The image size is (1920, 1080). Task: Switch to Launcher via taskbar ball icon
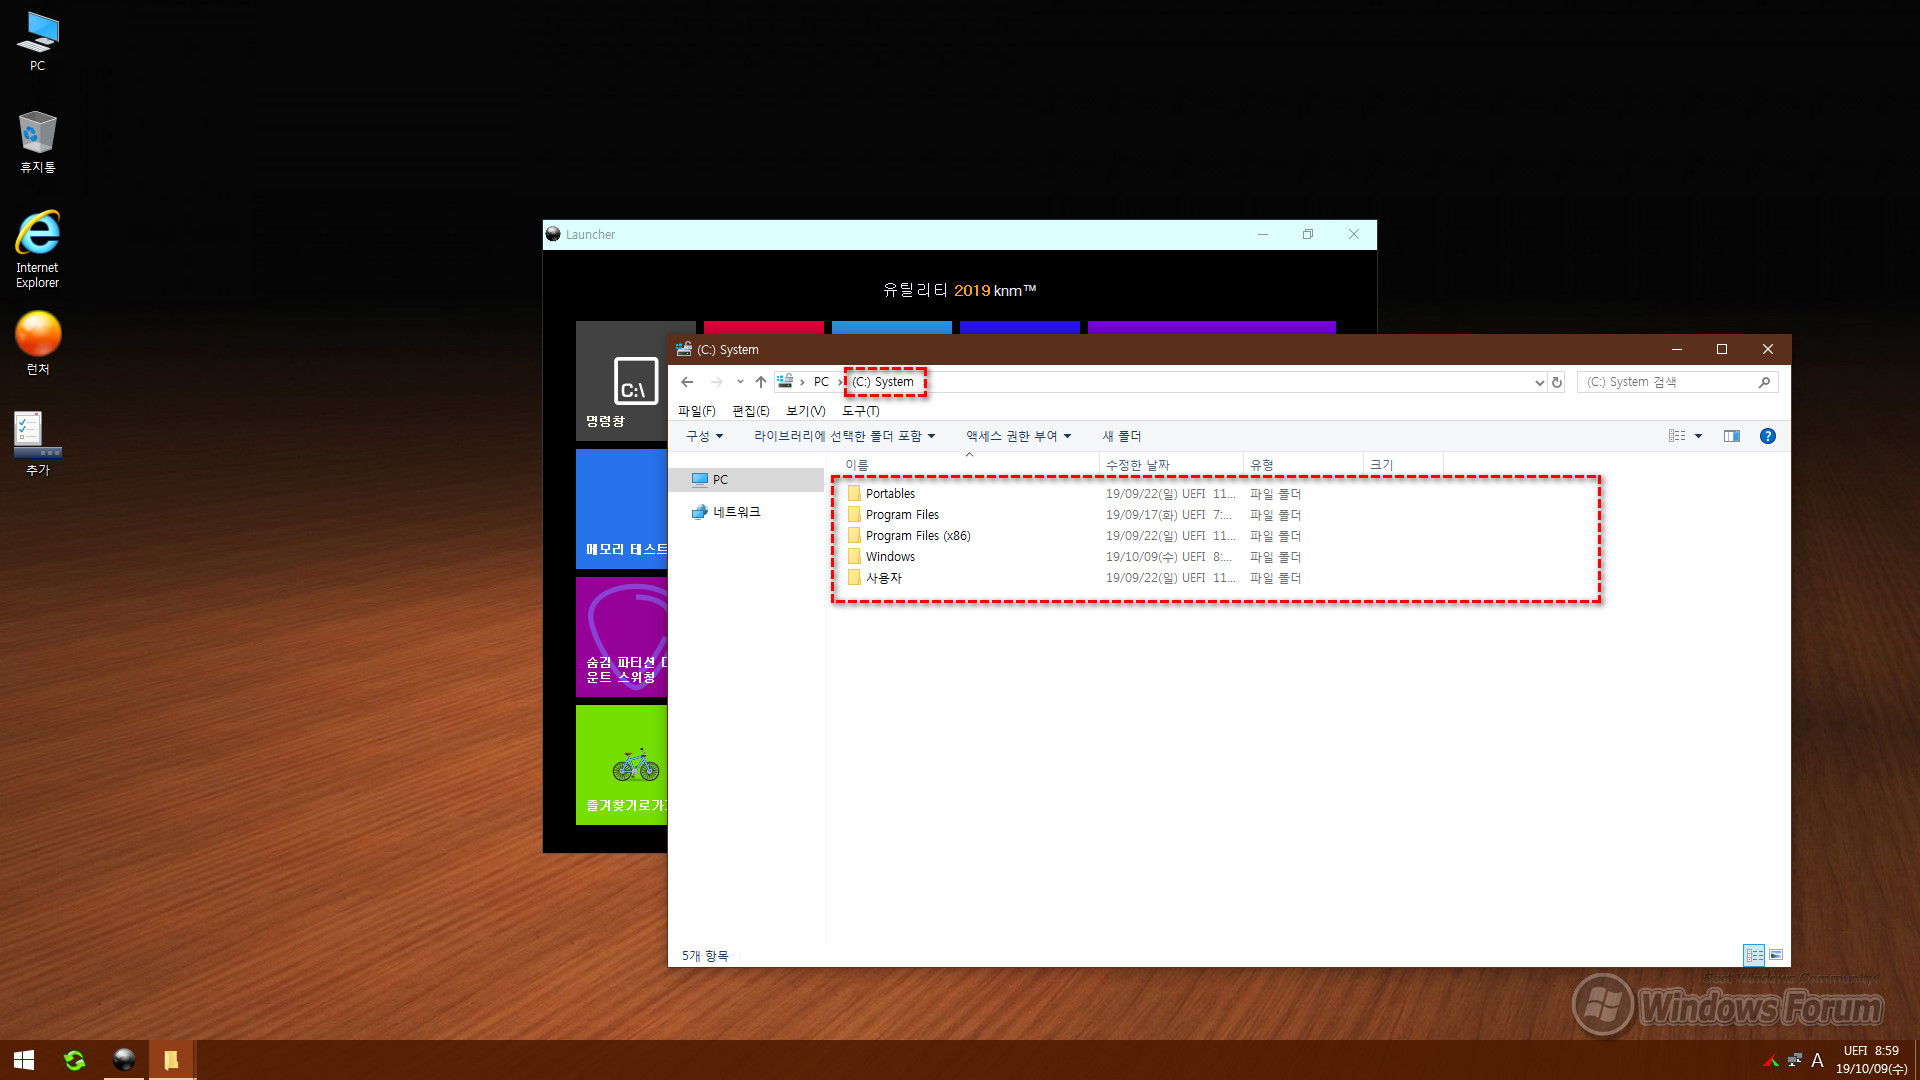124,1060
